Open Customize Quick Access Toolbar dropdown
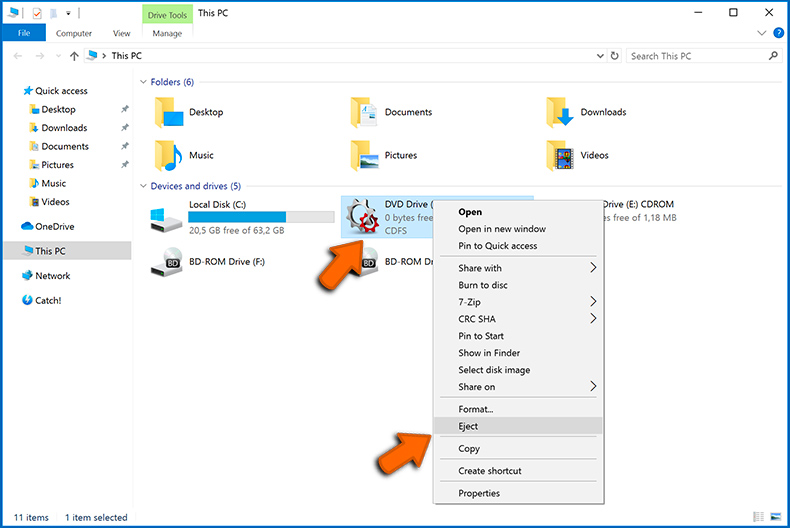This screenshot has width=790, height=528. click(69, 13)
